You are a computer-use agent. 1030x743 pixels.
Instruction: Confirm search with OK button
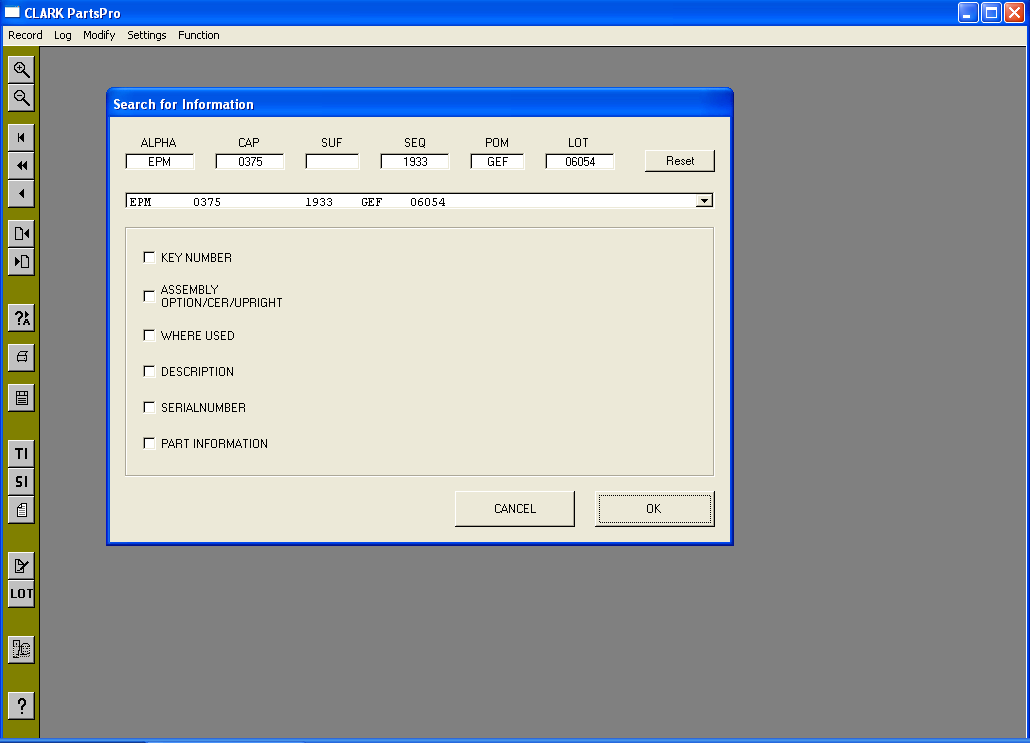tap(654, 508)
